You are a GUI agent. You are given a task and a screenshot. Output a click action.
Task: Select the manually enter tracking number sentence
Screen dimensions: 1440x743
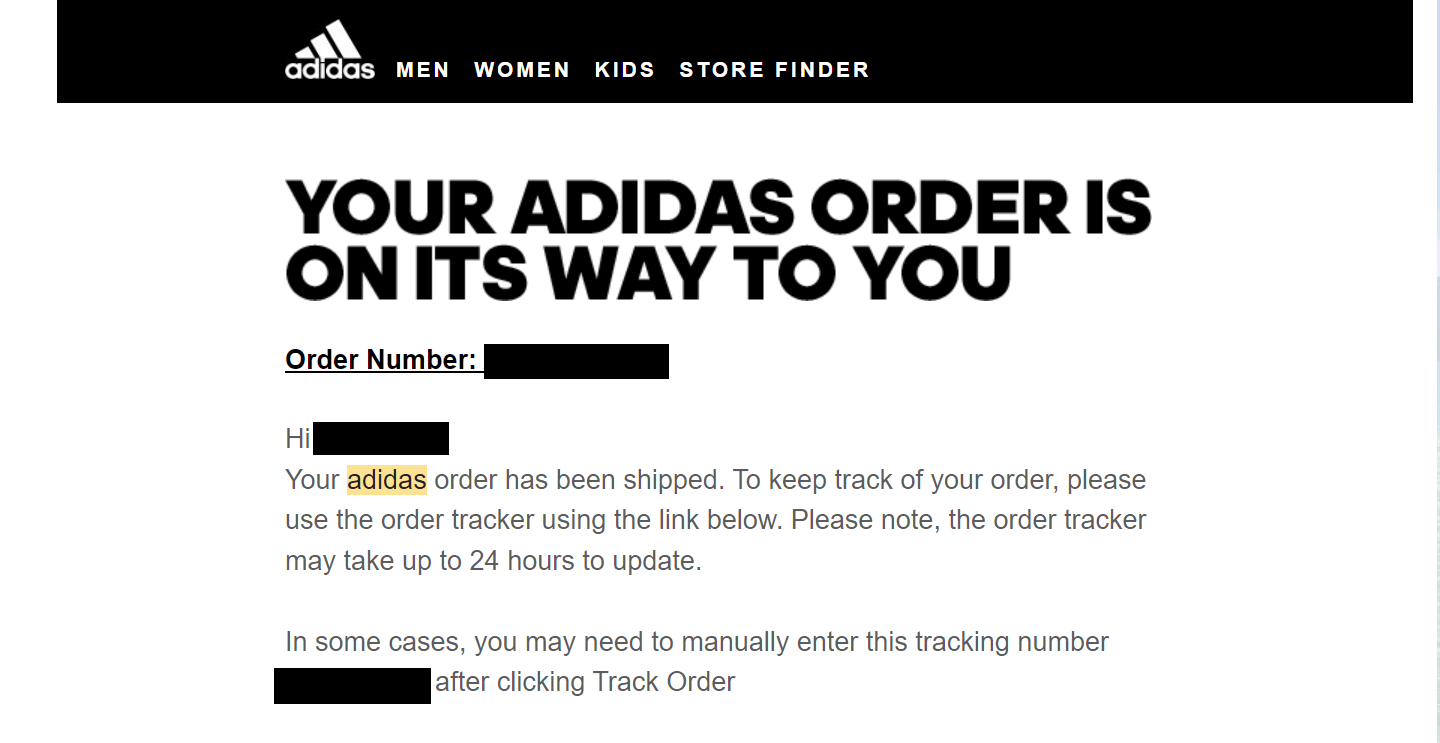click(696, 641)
